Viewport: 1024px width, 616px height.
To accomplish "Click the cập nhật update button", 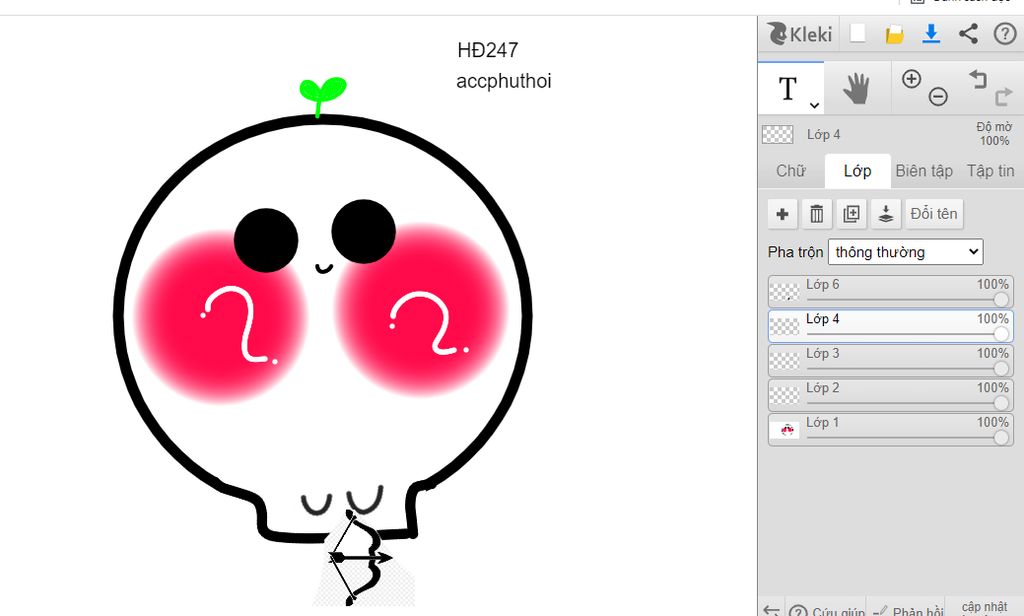I will [x=984, y=608].
